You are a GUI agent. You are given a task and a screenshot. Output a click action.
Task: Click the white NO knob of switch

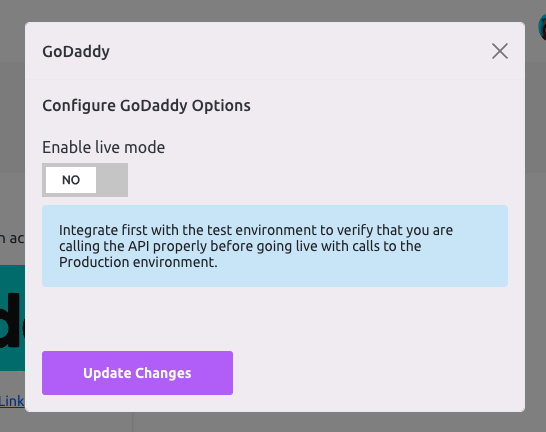71,180
